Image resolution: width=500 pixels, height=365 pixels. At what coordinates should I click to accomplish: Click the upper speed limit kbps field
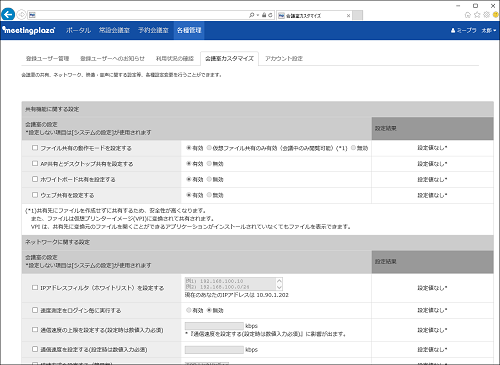tap(214, 326)
